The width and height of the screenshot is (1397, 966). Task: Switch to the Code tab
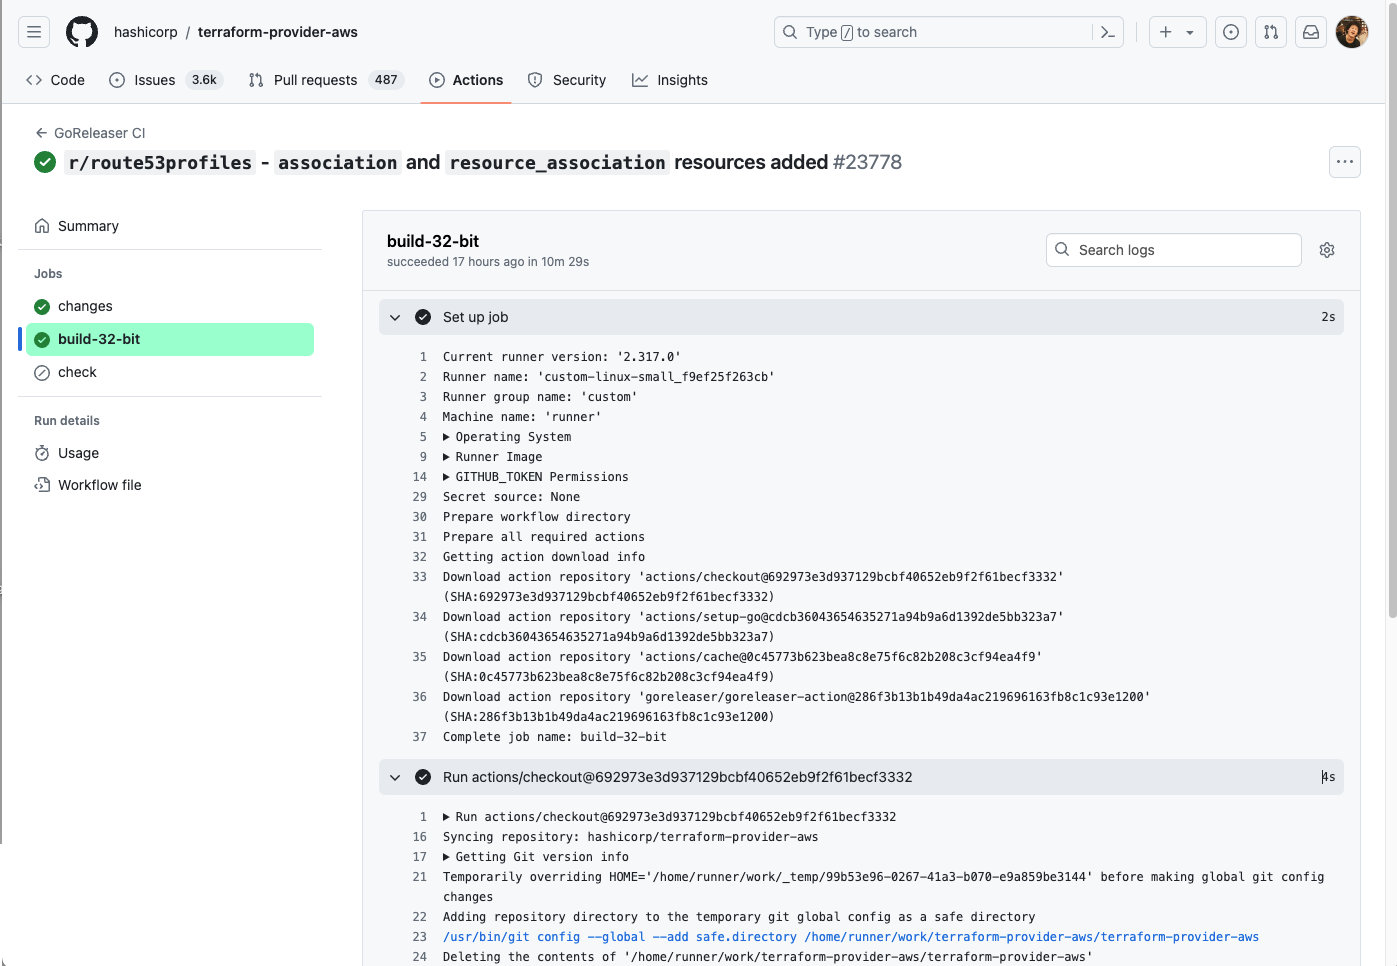pyautogui.click(x=55, y=80)
